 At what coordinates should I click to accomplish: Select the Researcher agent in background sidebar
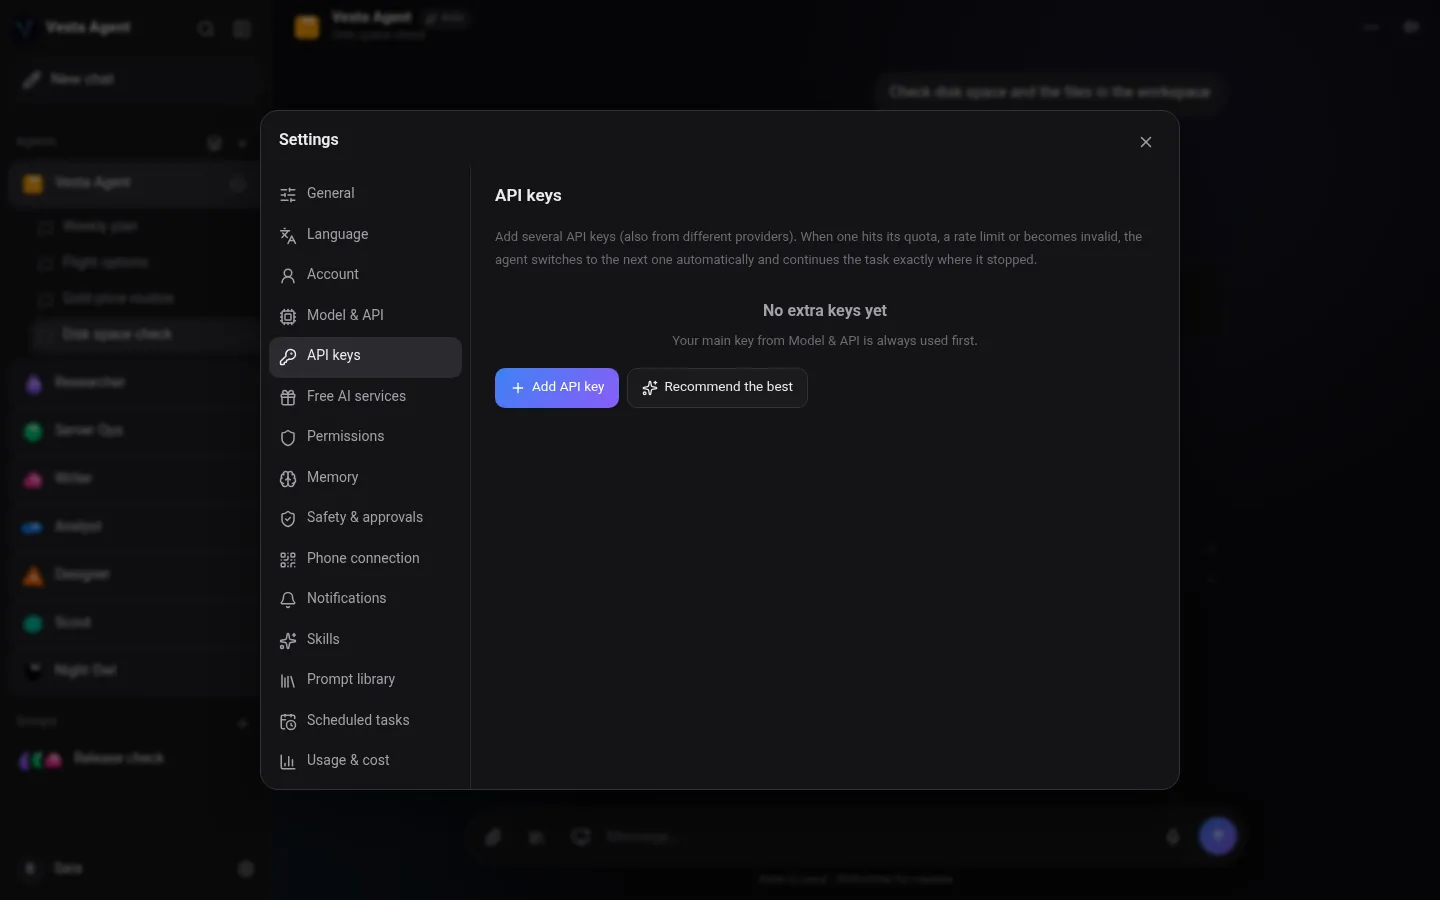[135, 383]
